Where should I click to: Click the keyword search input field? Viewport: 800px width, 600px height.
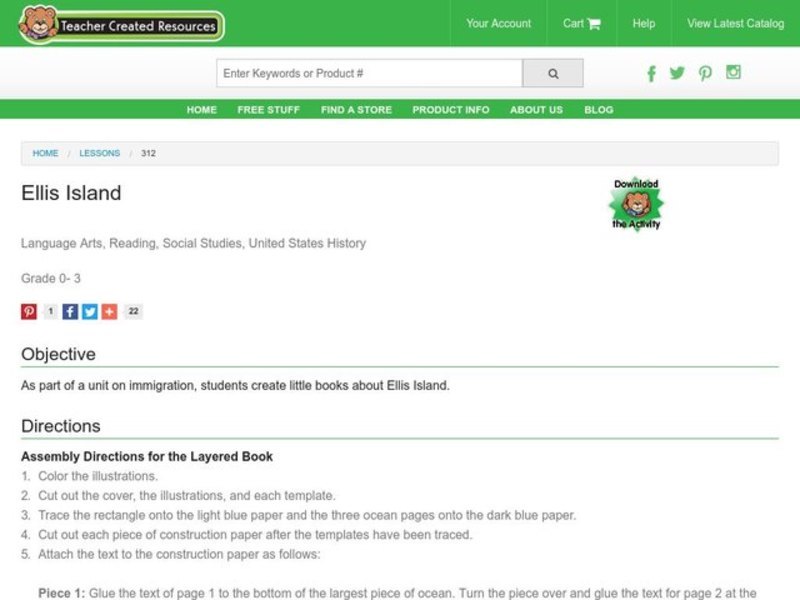[x=370, y=72]
